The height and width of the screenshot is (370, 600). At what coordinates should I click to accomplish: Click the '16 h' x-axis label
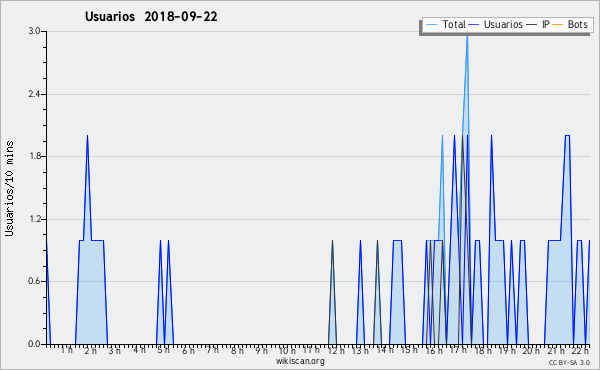pyautogui.click(x=434, y=350)
